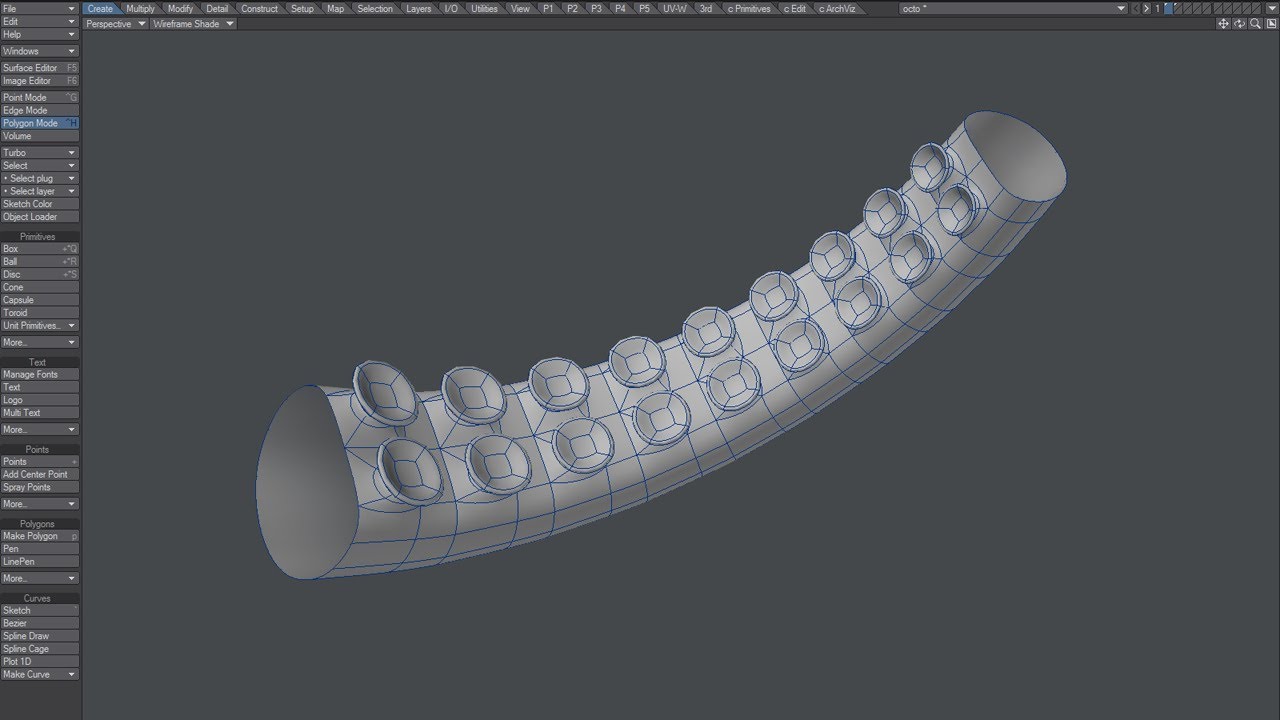Screen dimensions: 1280x720
Task: Click Add Center Point
Action: tap(40, 475)
